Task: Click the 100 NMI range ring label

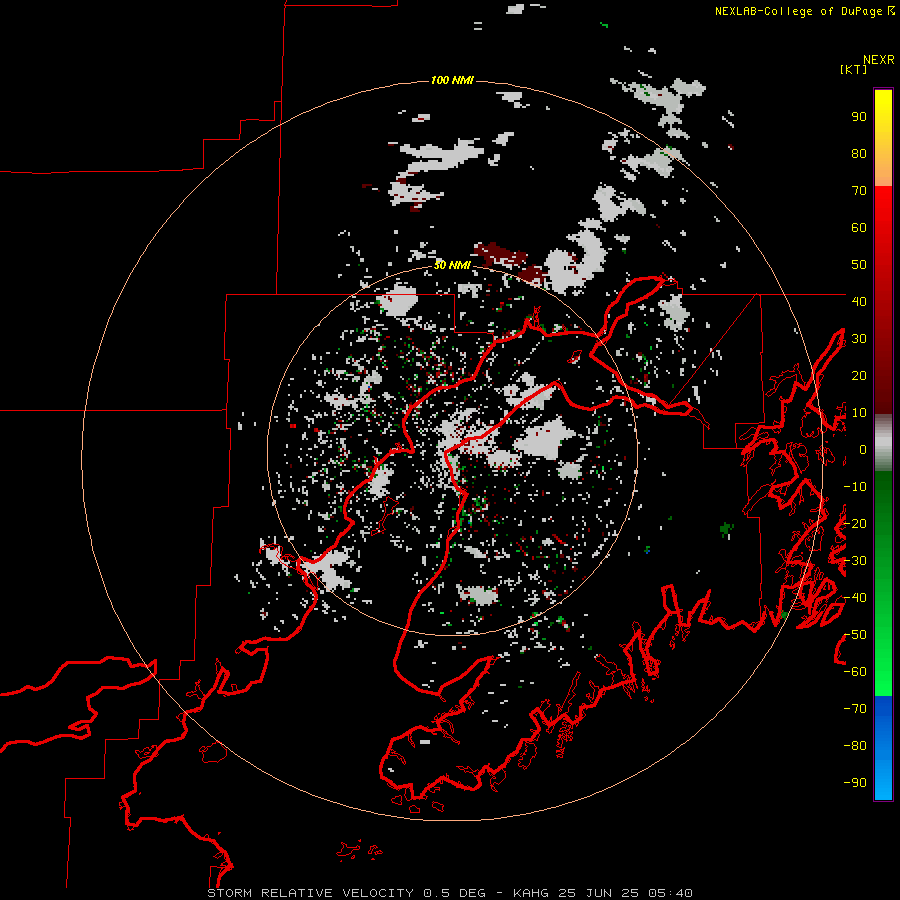Action: (x=452, y=80)
